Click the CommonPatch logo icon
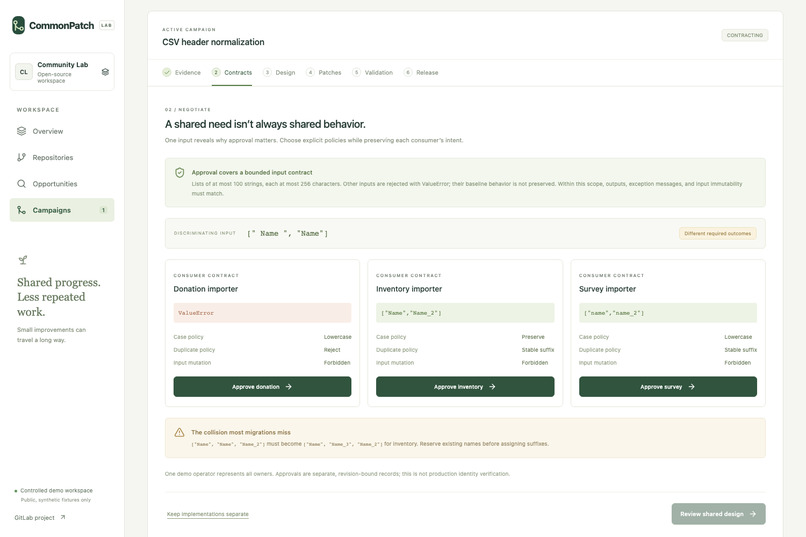This screenshot has height=537, width=806. pyautogui.click(x=19, y=25)
